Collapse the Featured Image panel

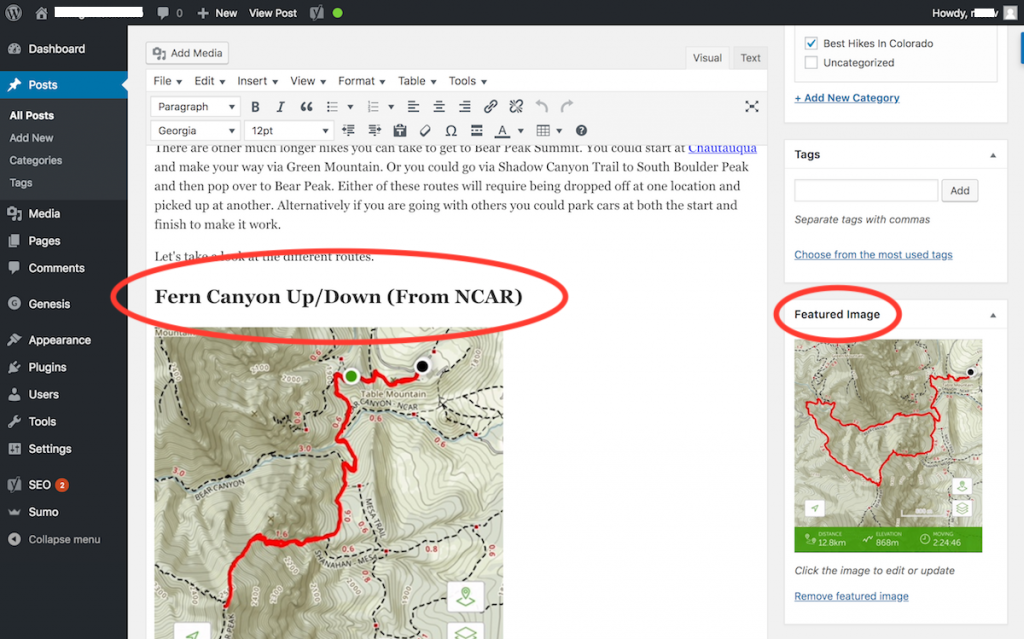click(993, 315)
